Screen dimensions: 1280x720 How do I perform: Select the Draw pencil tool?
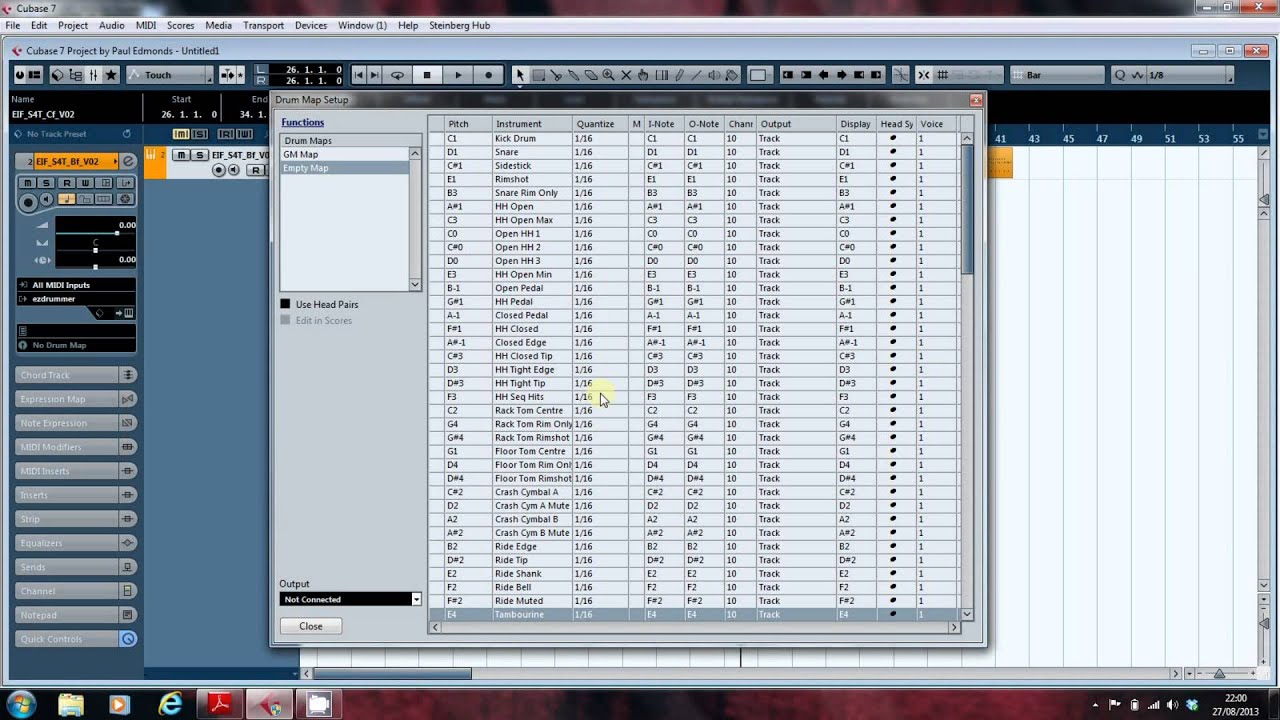679,75
